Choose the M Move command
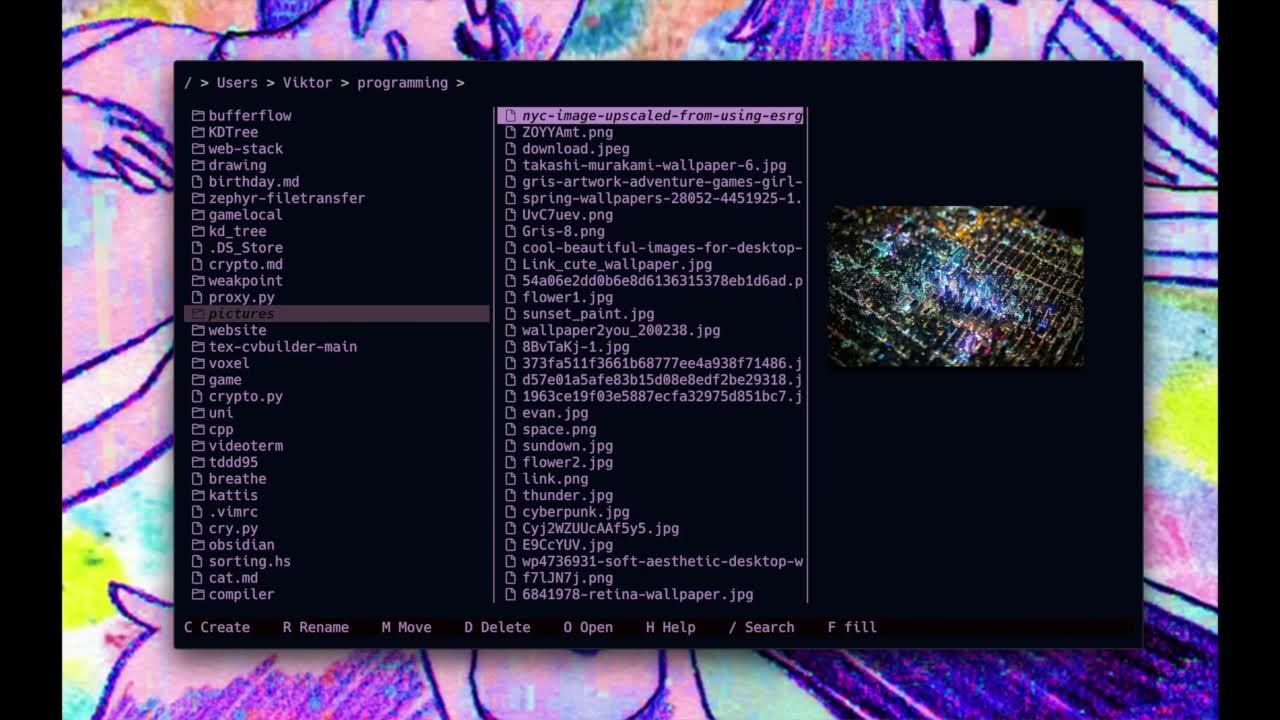This screenshot has height=720, width=1280. tap(406, 627)
